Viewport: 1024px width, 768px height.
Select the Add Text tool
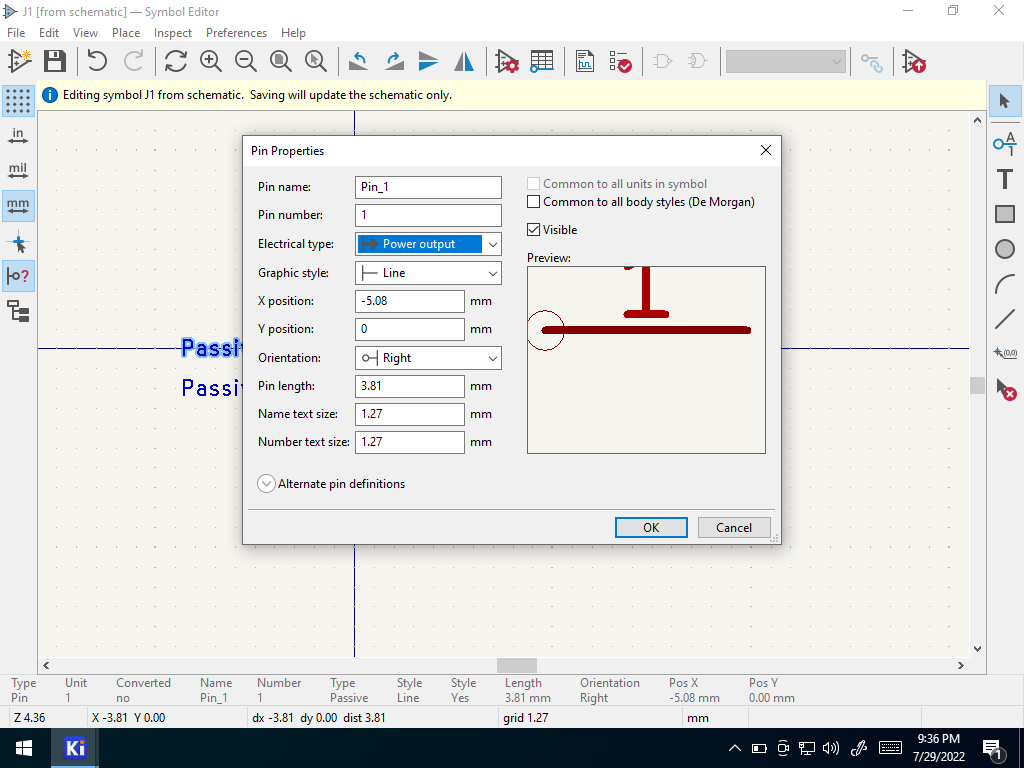(x=1005, y=179)
